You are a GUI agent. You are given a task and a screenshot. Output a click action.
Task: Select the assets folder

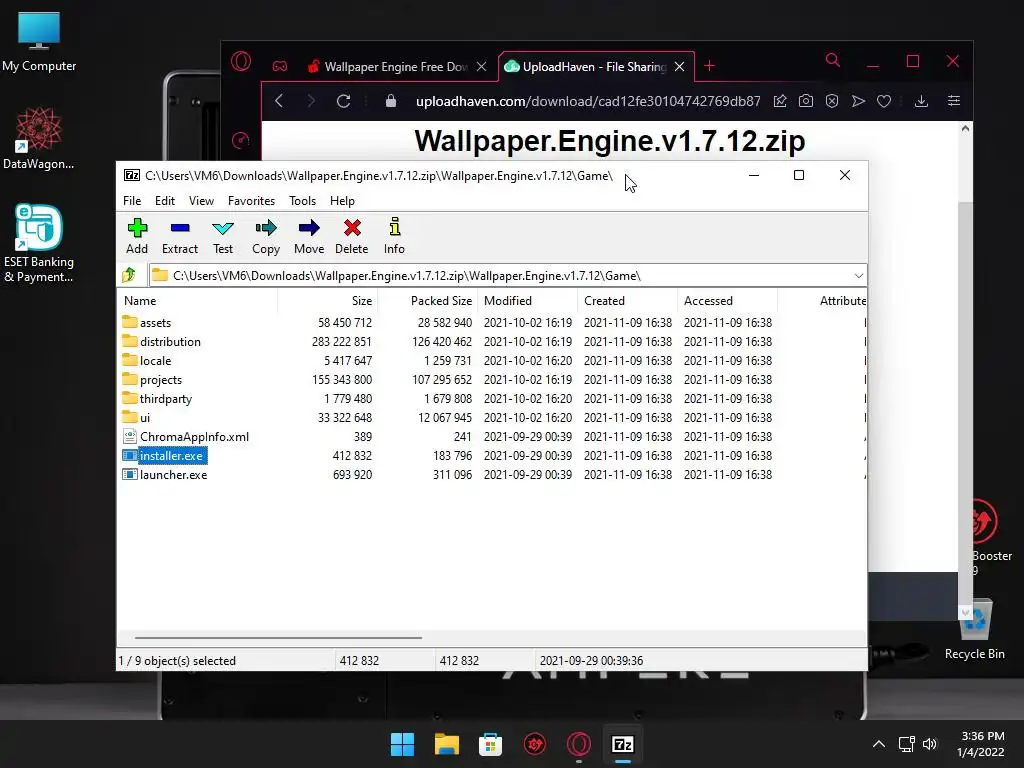[x=155, y=323]
